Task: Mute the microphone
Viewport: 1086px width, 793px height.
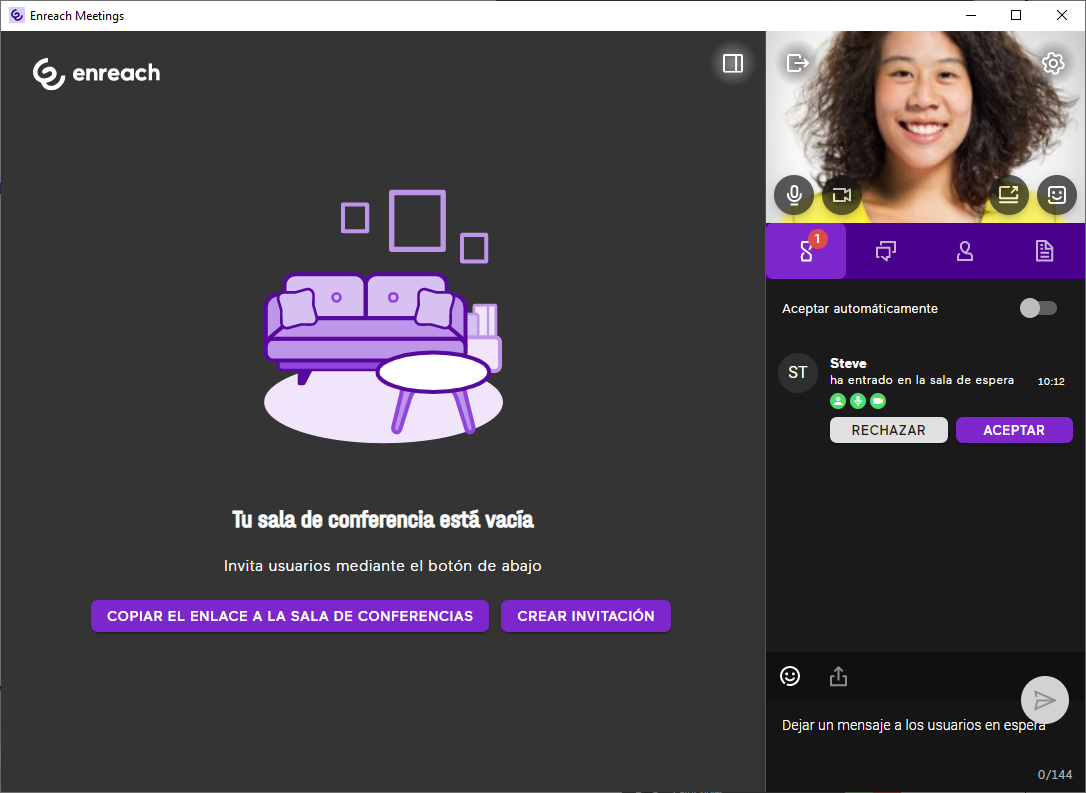Action: click(794, 195)
